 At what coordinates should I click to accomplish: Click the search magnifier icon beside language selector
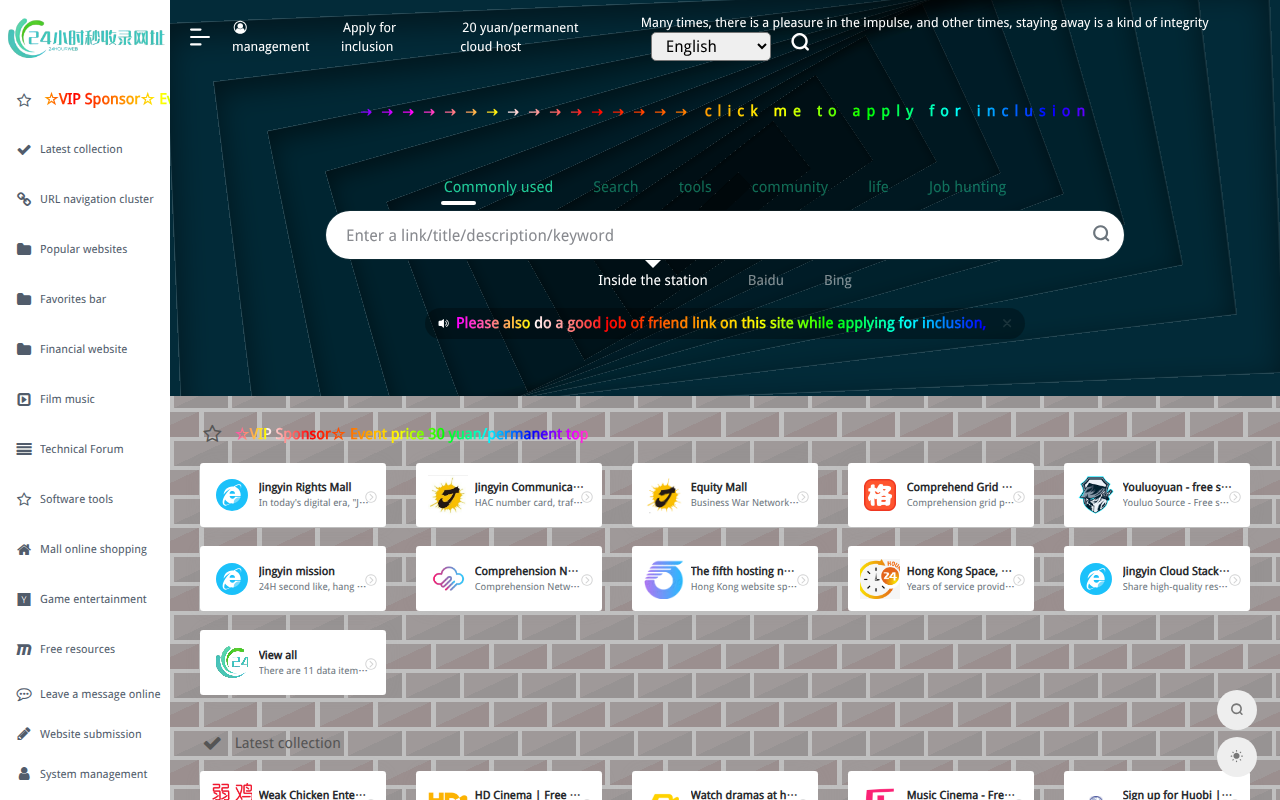point(800,42)
